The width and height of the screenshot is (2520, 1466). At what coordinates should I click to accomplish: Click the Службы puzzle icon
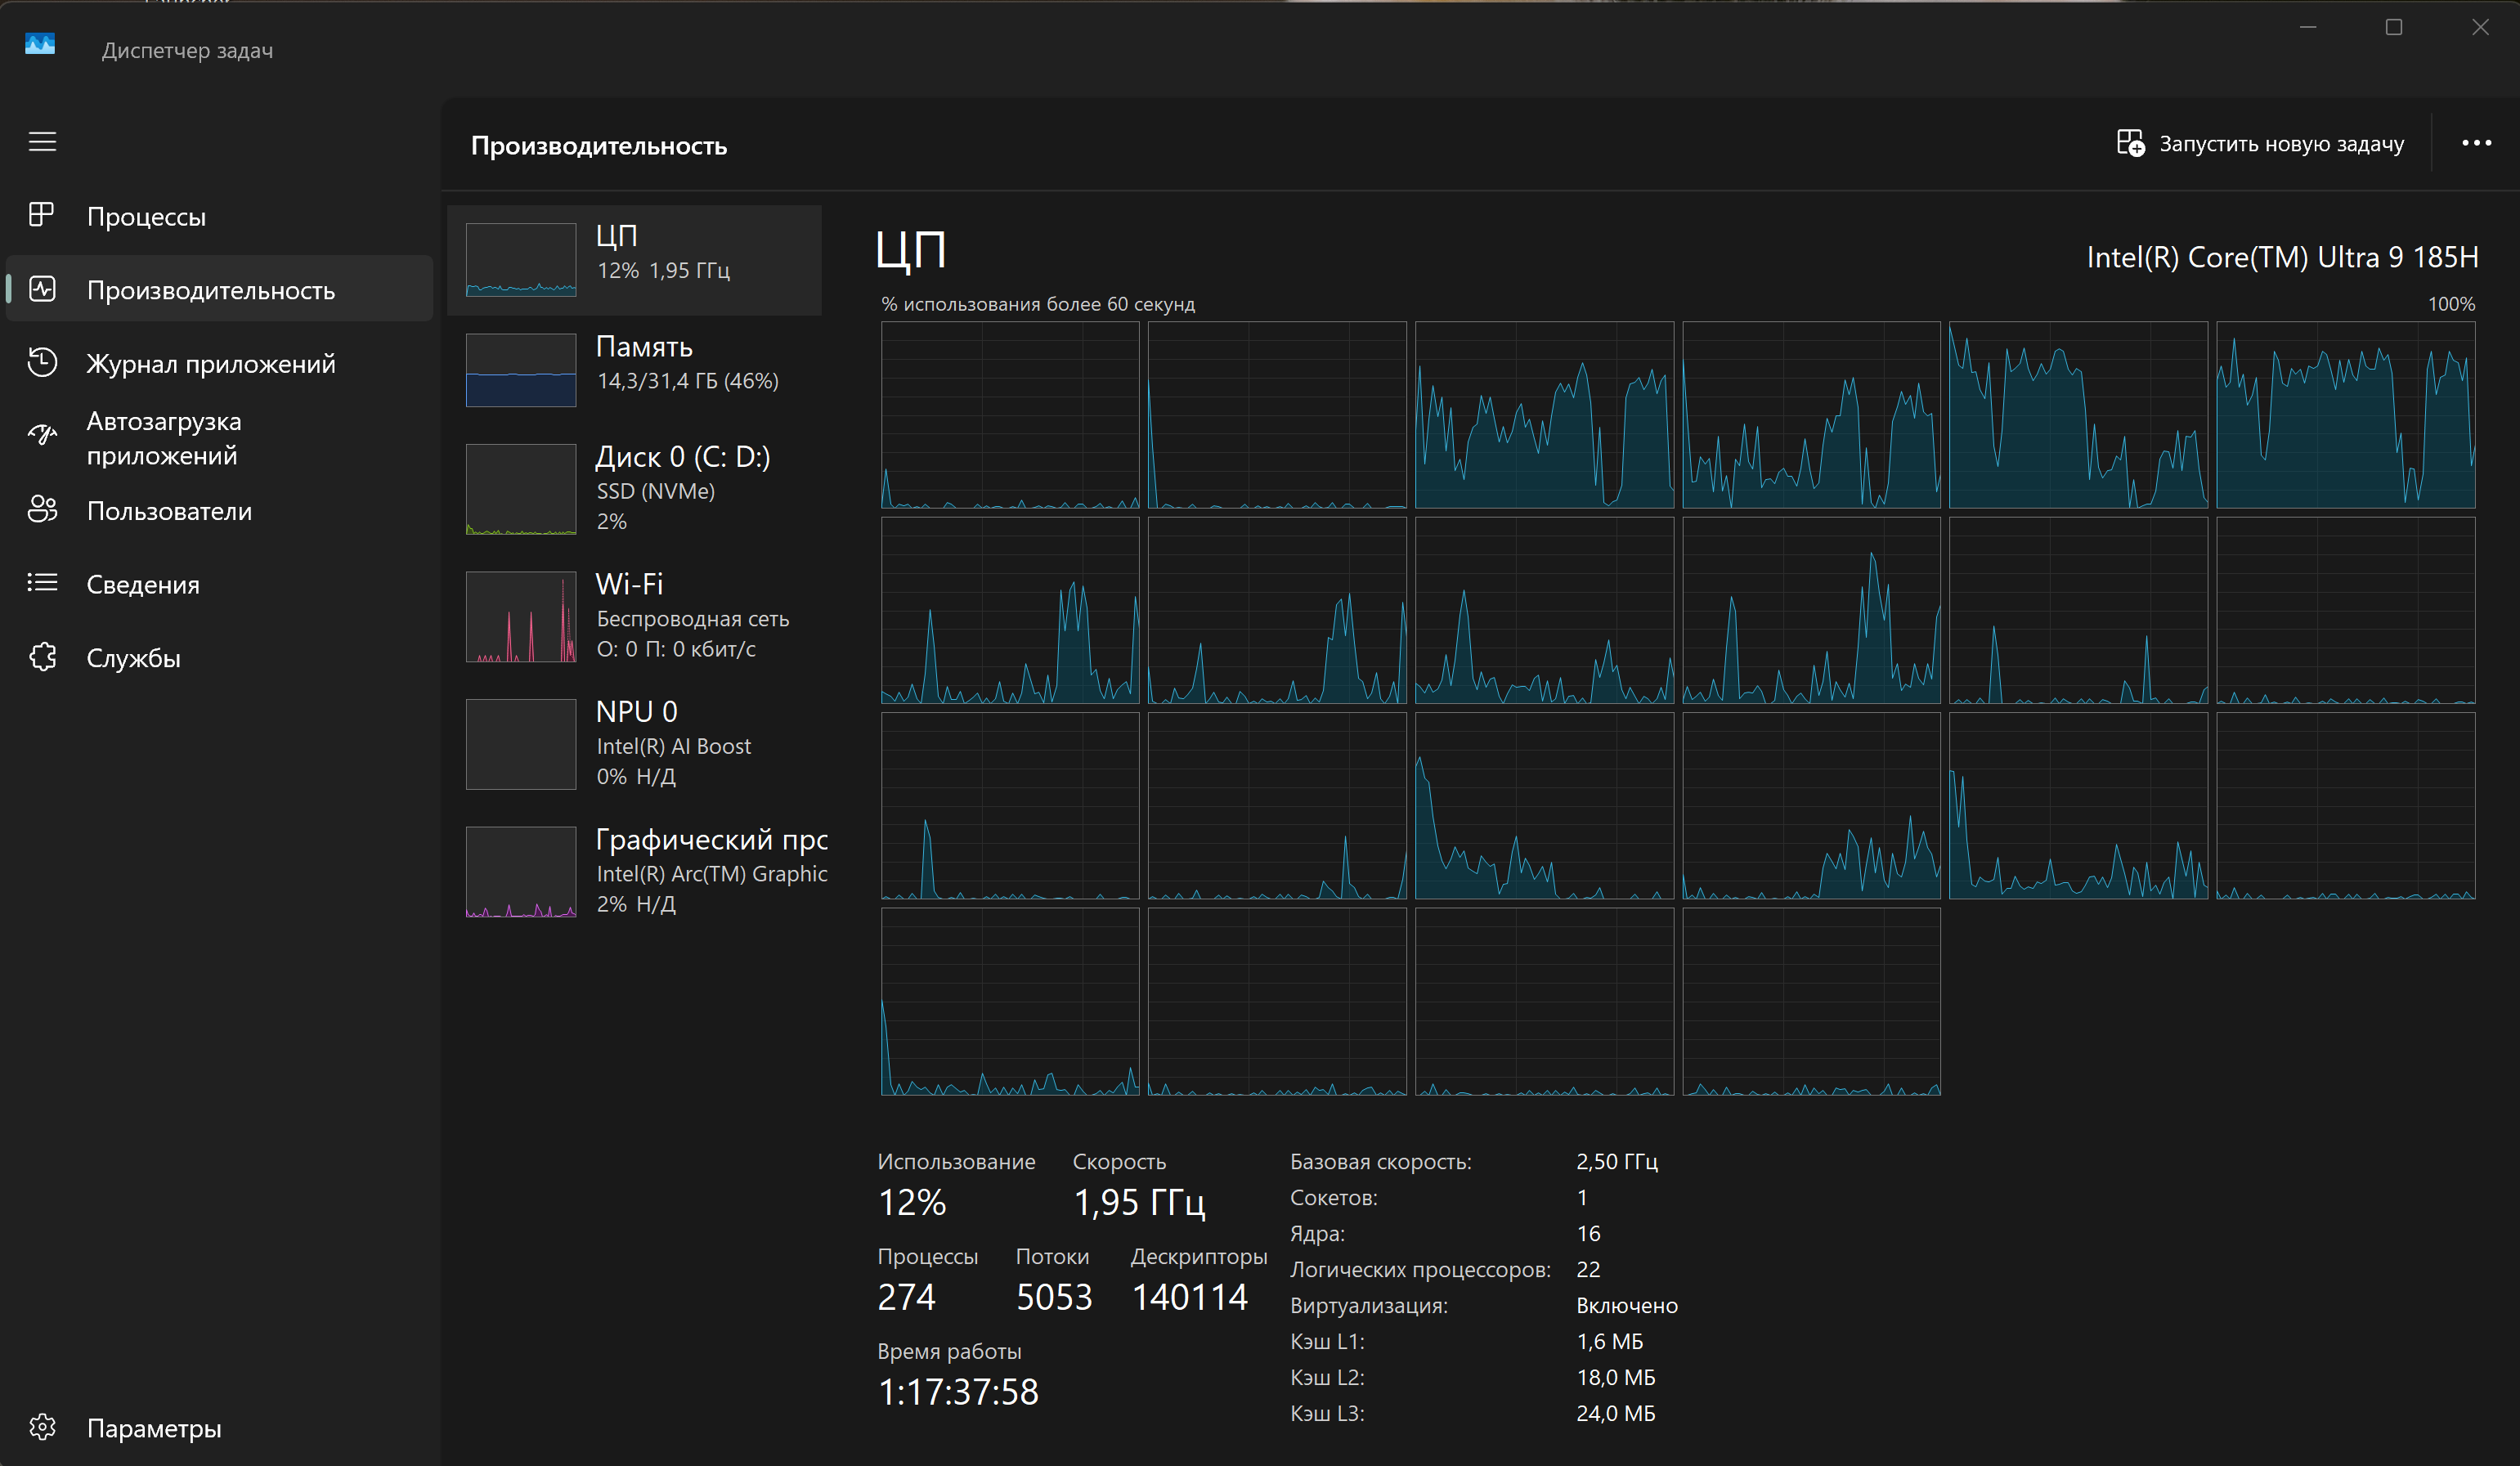42,657
